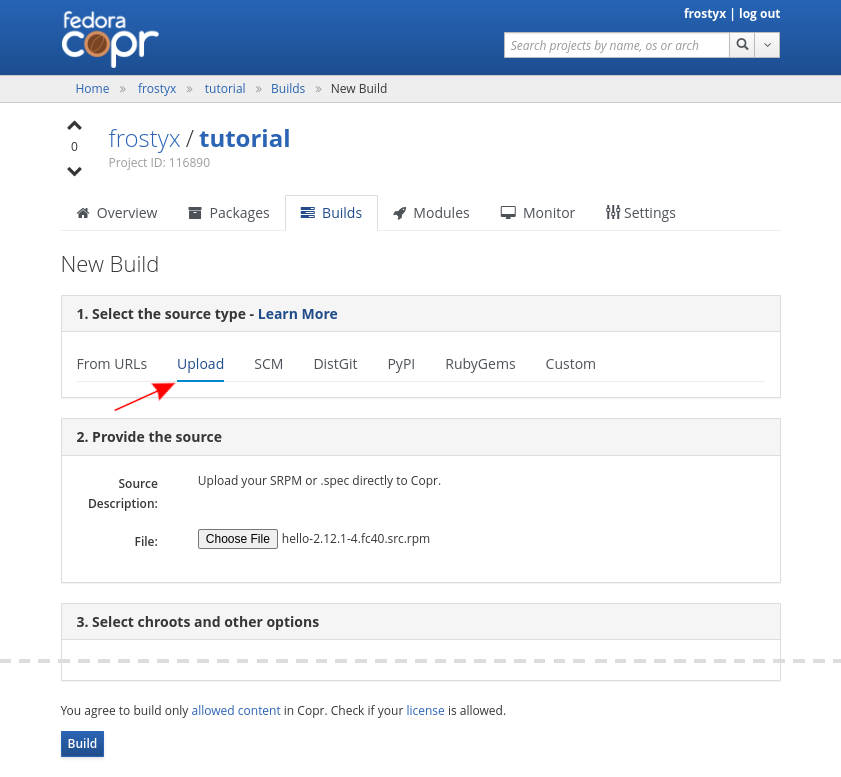Click the house icon on the Overview tab
Image resolution: width=841 pixels, height=777 pixels.
click(x=81, y=212)
